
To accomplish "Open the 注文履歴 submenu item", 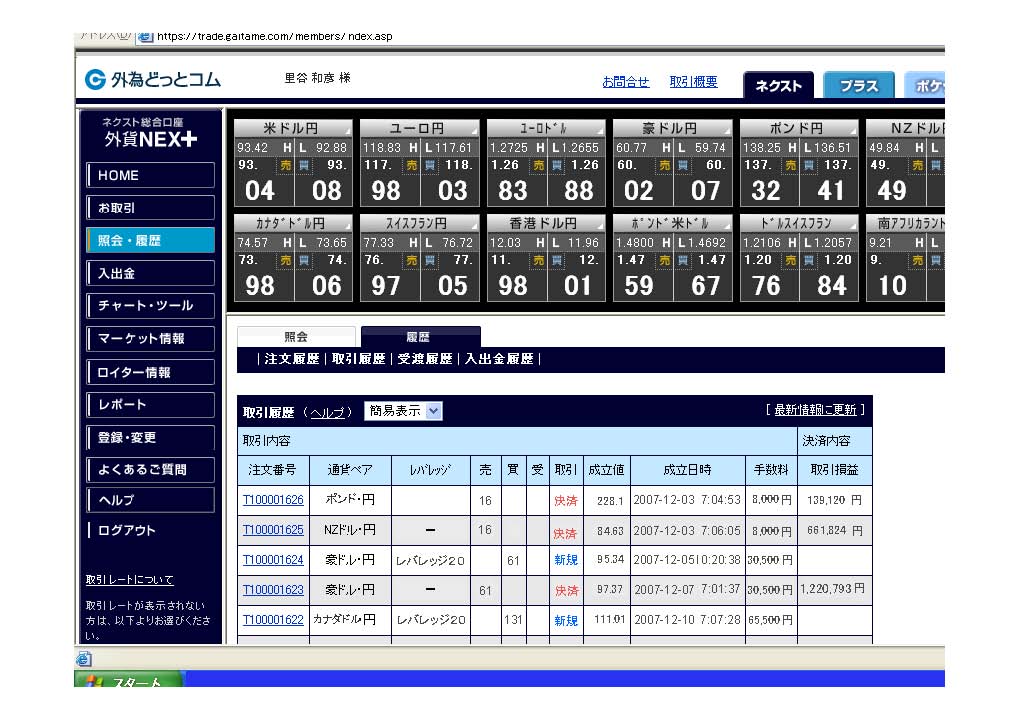I will coord(292,359).
